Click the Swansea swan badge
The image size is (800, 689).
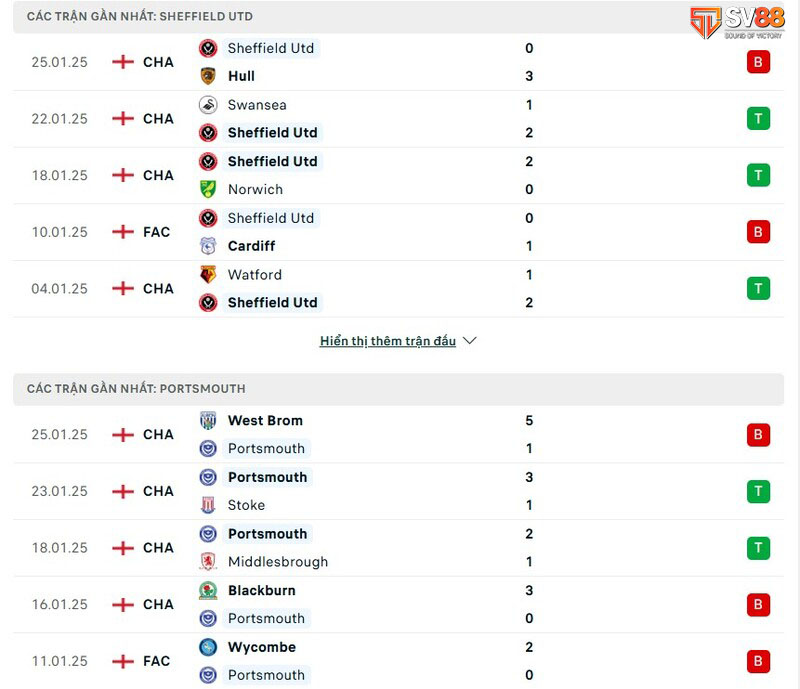coord(209,105)
